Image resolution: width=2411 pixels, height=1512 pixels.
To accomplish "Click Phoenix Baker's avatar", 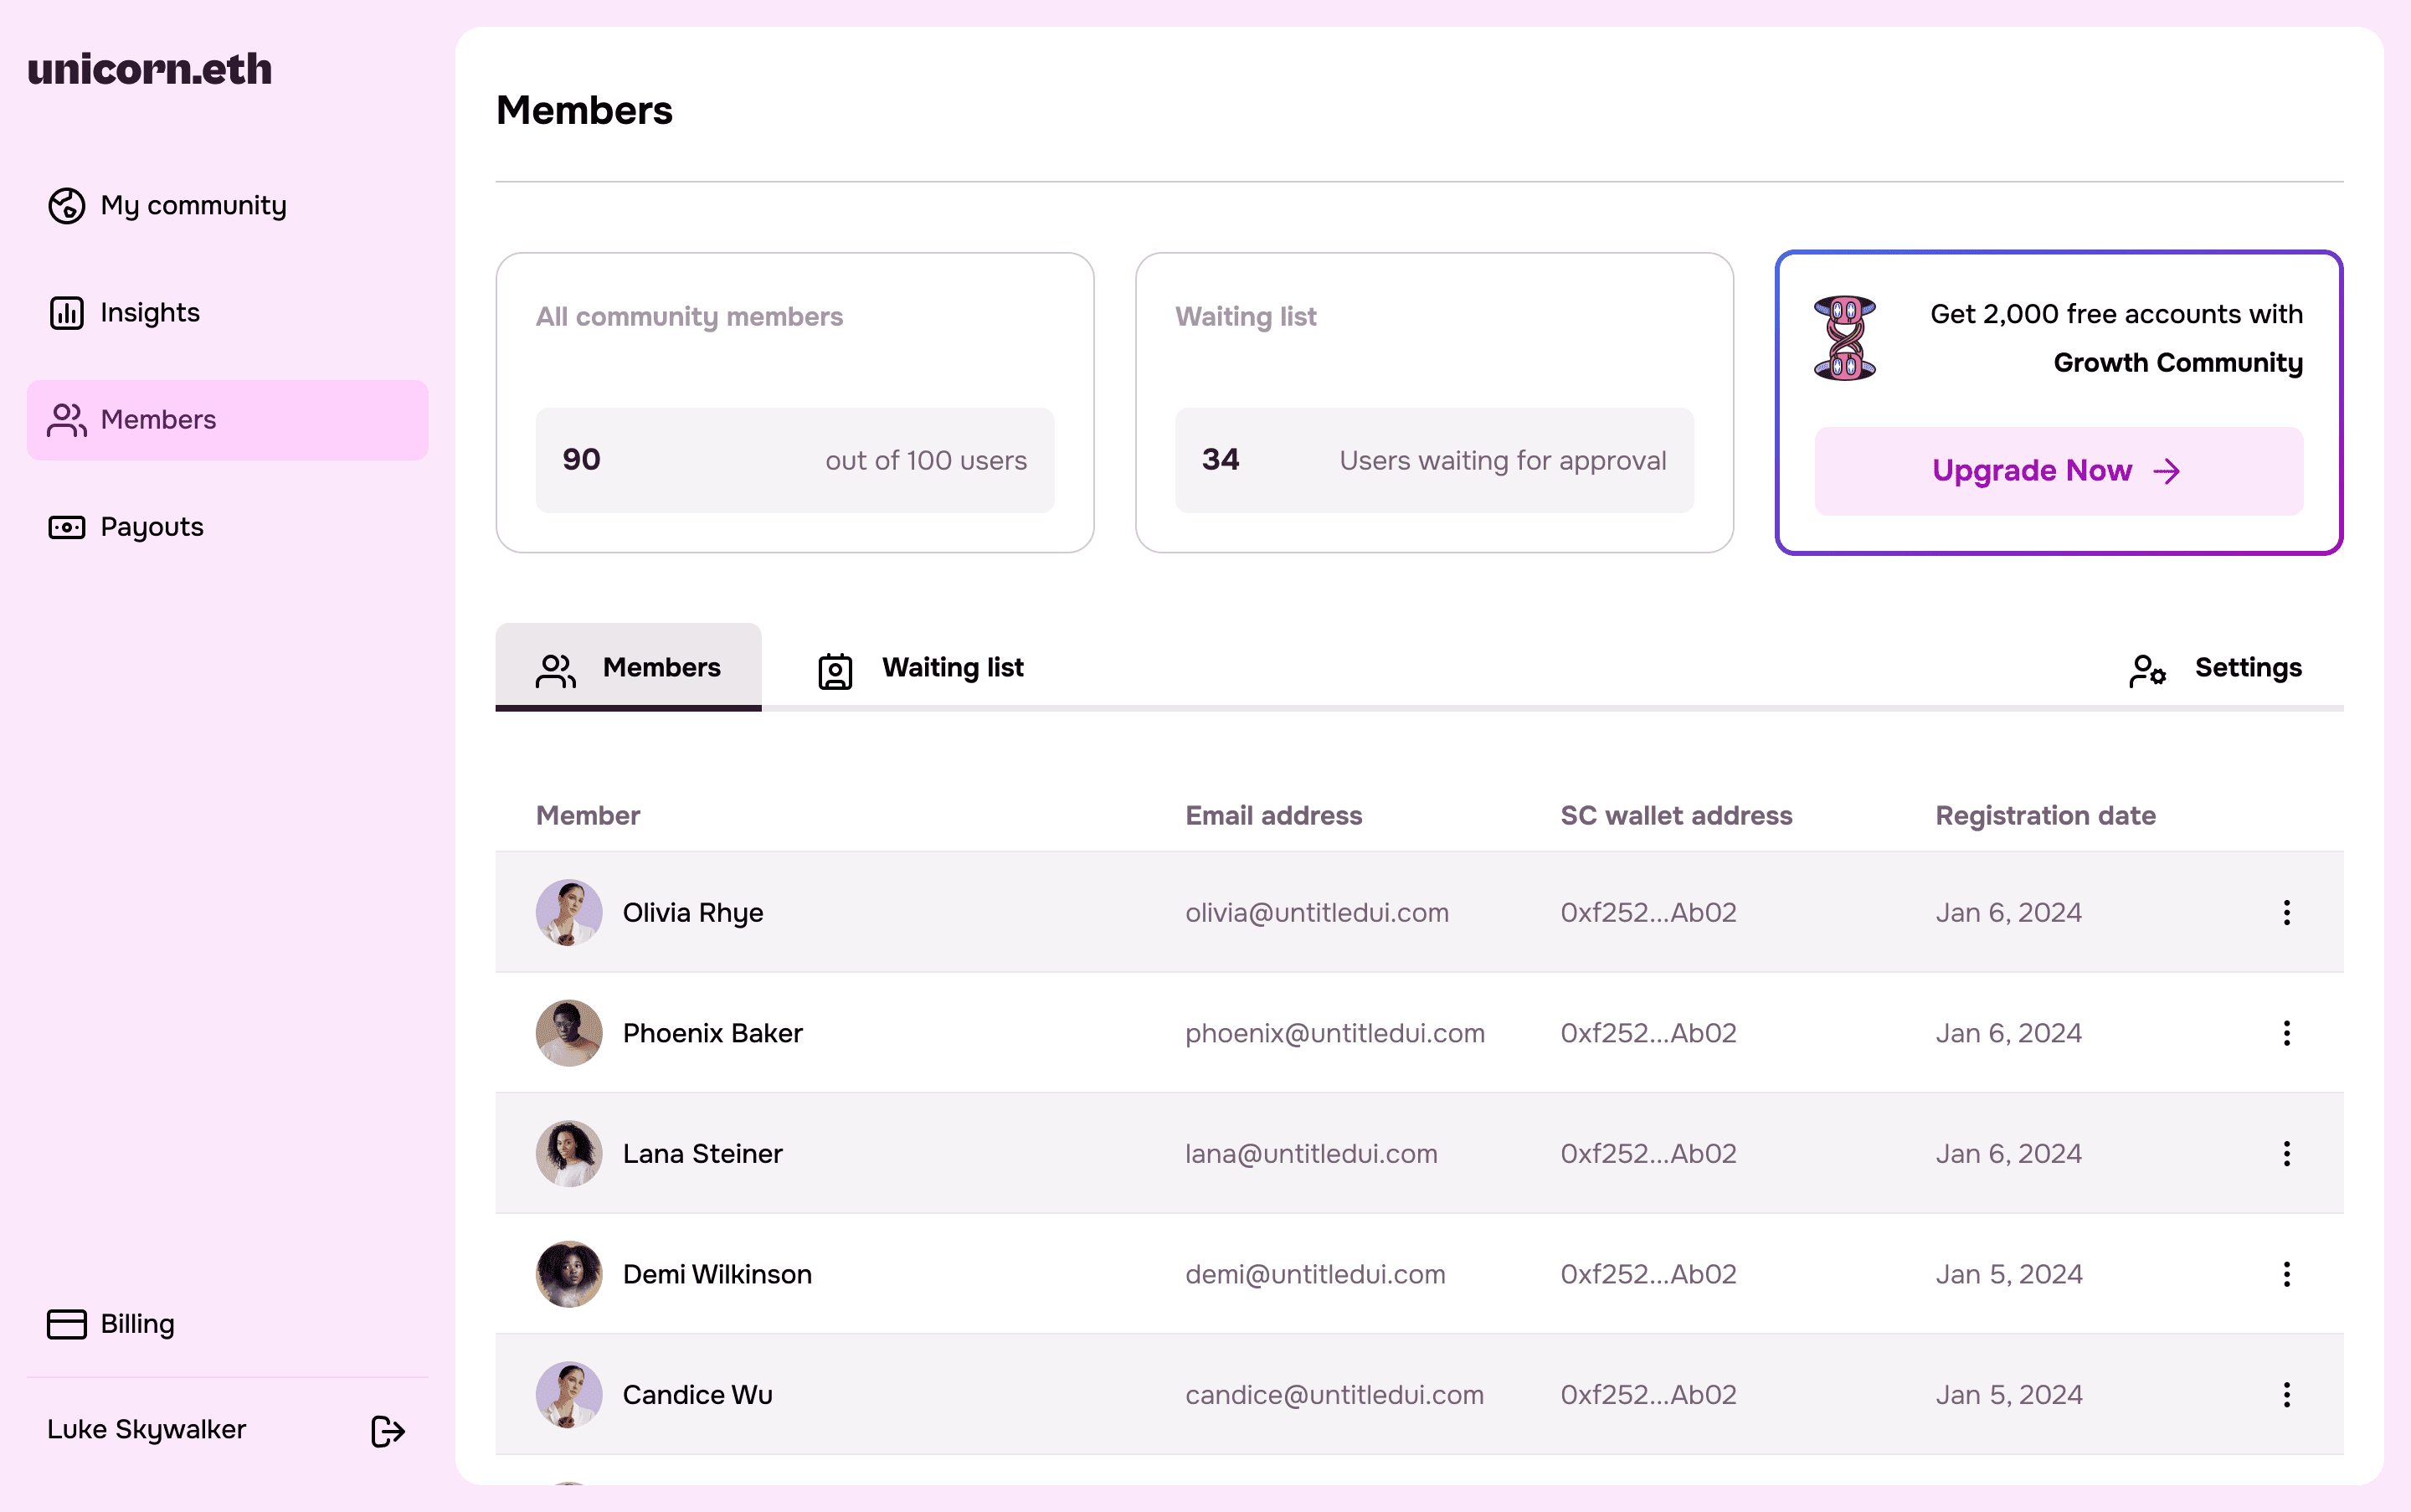I will pos(569,1033).
